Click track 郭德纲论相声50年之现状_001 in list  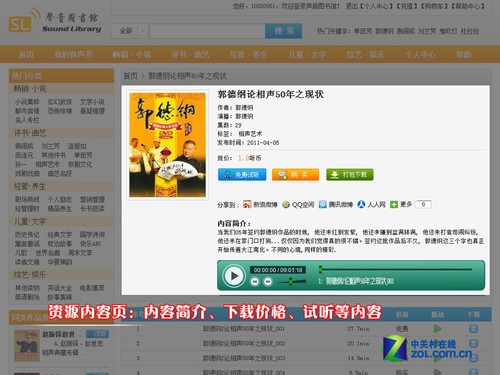point(244,329)
